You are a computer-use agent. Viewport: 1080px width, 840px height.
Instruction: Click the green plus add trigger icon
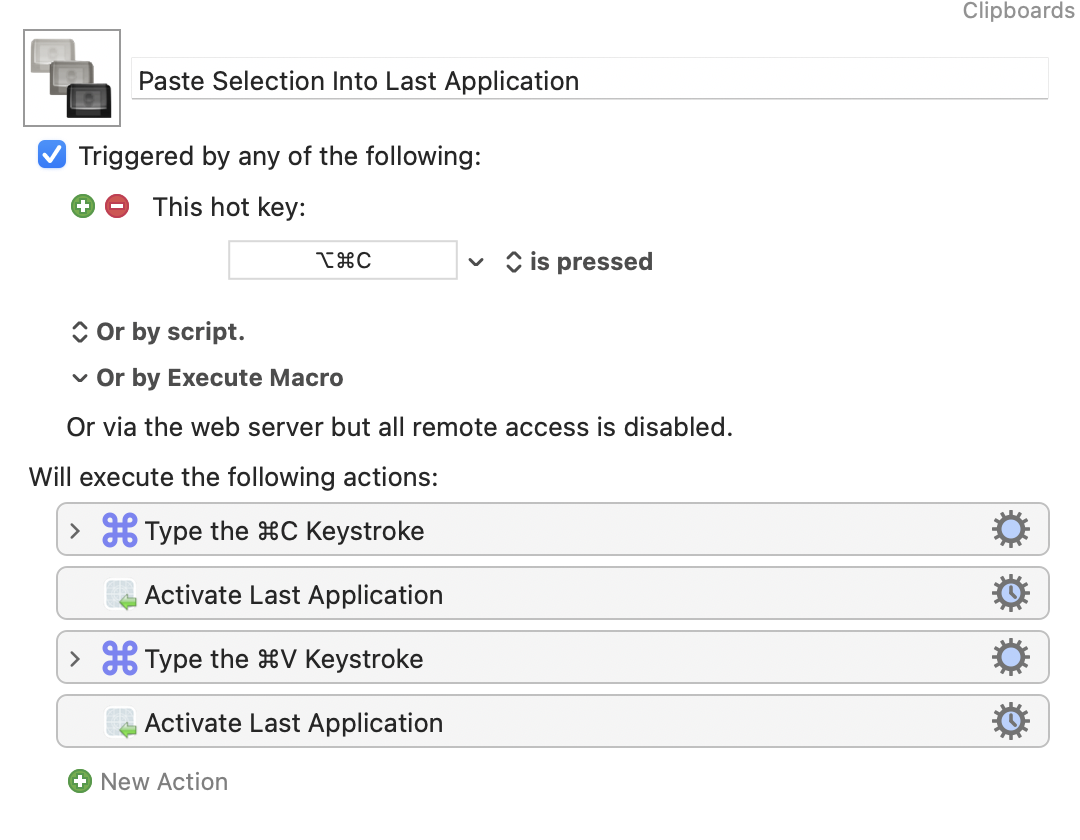[x=82, y=207]
